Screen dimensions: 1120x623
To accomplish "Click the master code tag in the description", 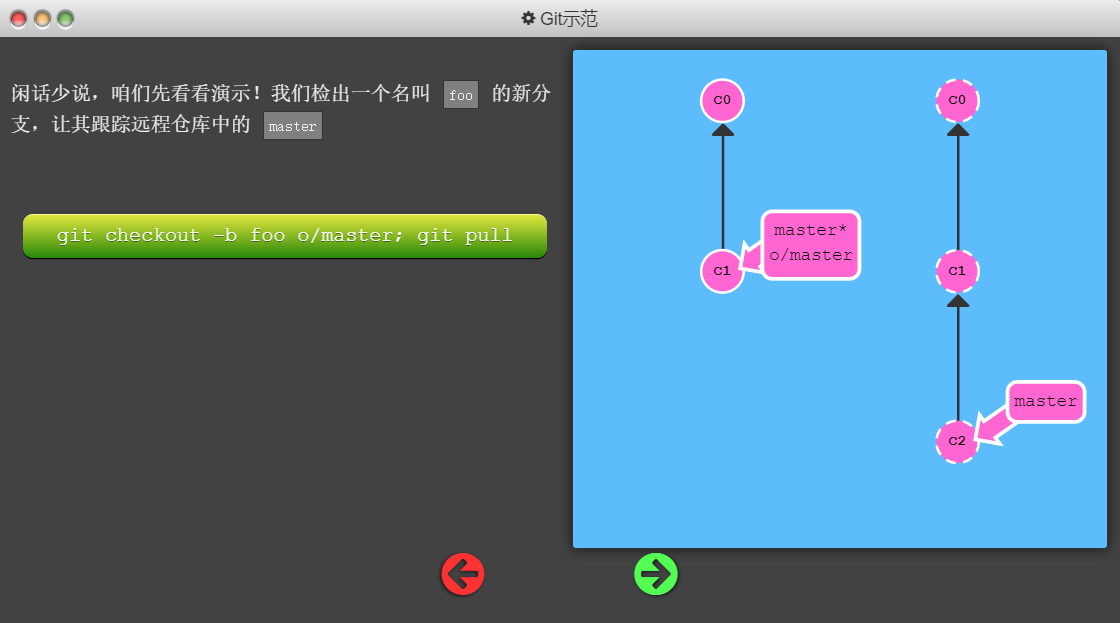I will click(293, 127).
